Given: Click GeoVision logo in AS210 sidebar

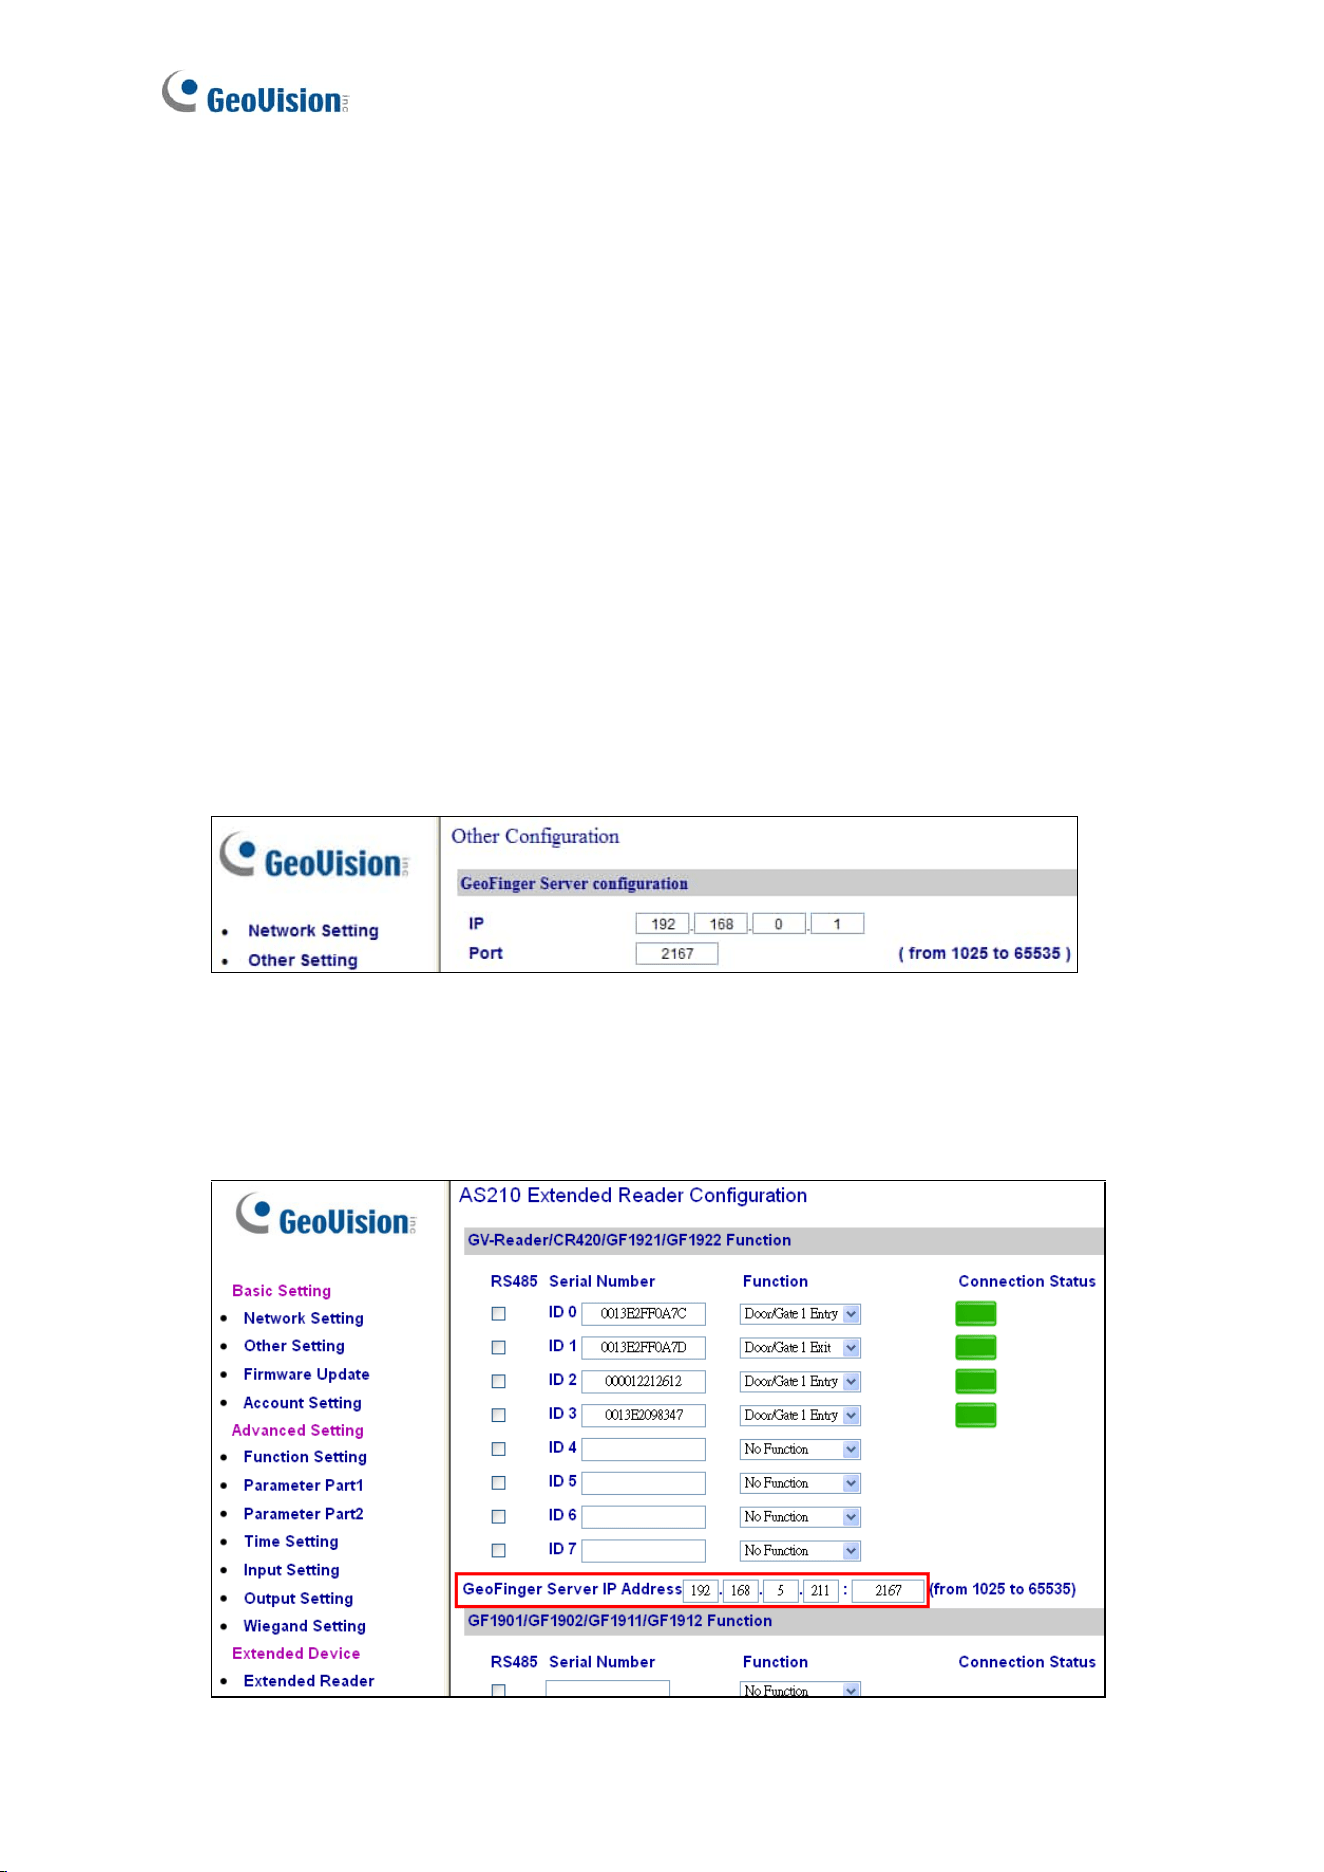Looking at the screenshot, I should coord(327,1215).
